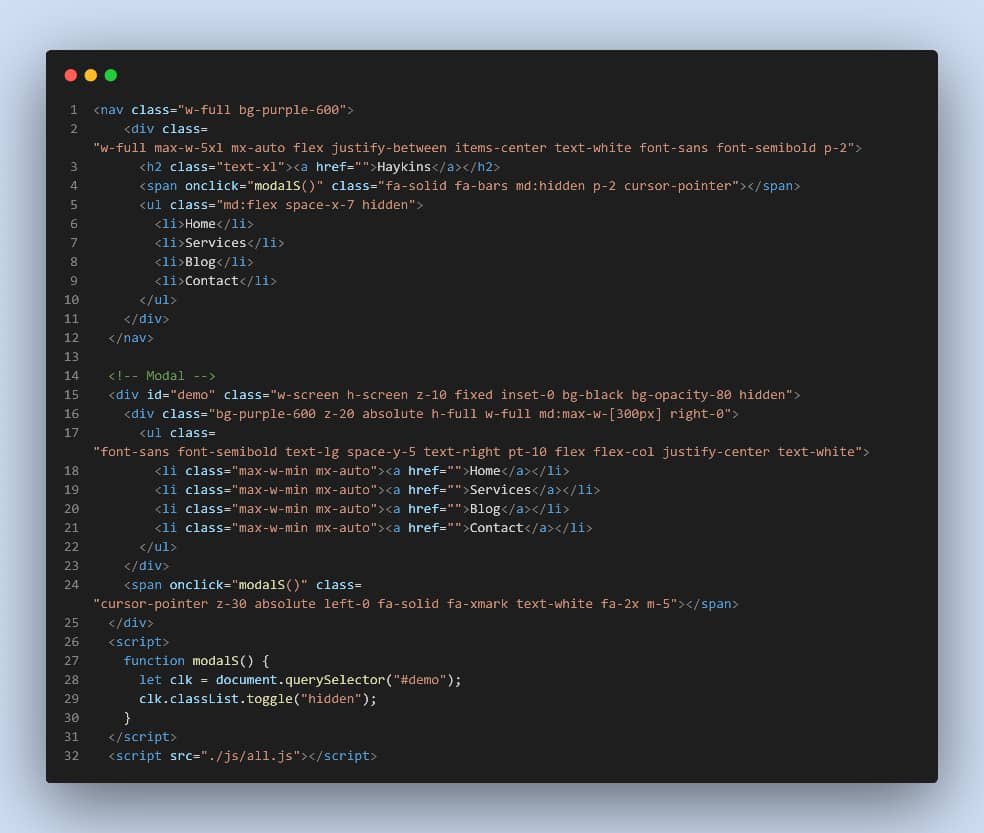
Task: Click "function modalS()" on line 27
Action: tap(188, 661)
